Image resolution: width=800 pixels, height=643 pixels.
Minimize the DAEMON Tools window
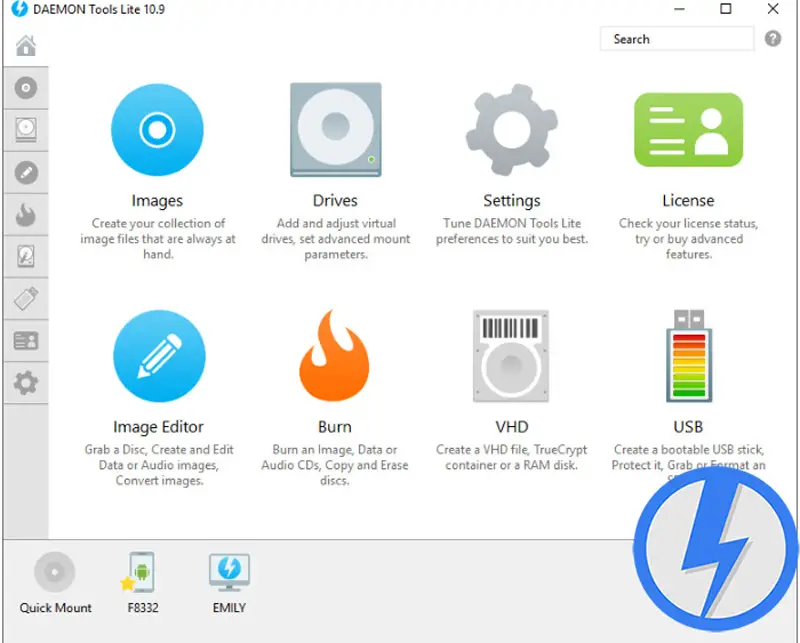click(x=679, y=9)
